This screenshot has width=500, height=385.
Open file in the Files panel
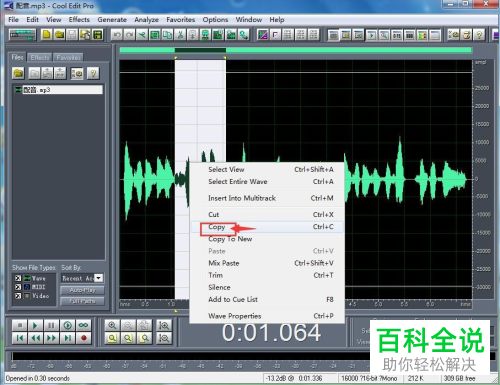pos(18,73)
